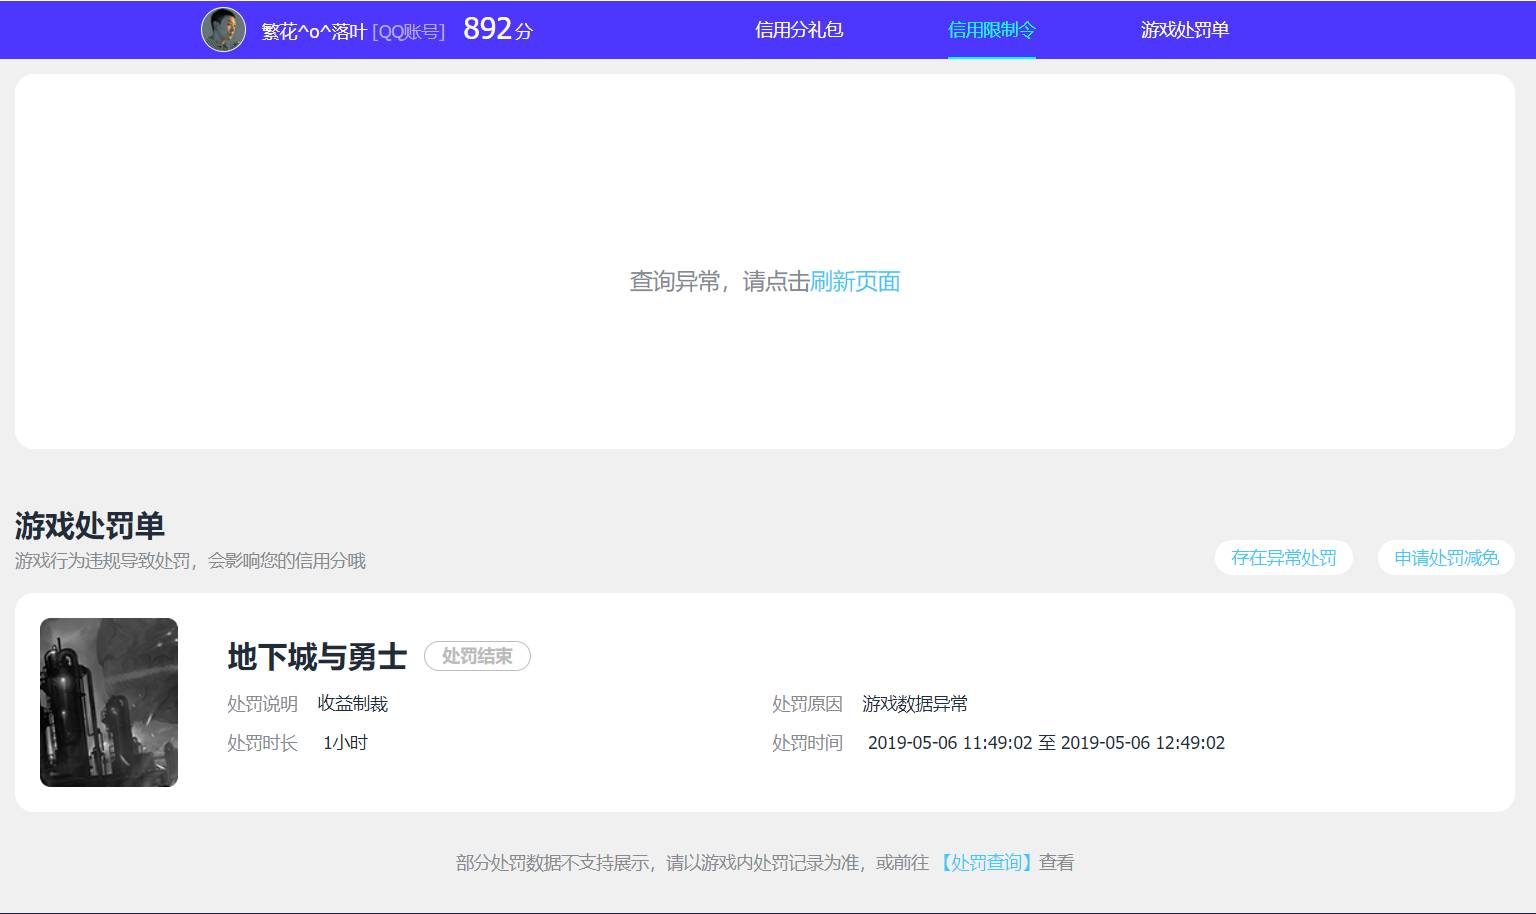The height and width of the screenshot is (914, 1536).
Task: Click the 刷新页面 link
Action: coord(855,281)
